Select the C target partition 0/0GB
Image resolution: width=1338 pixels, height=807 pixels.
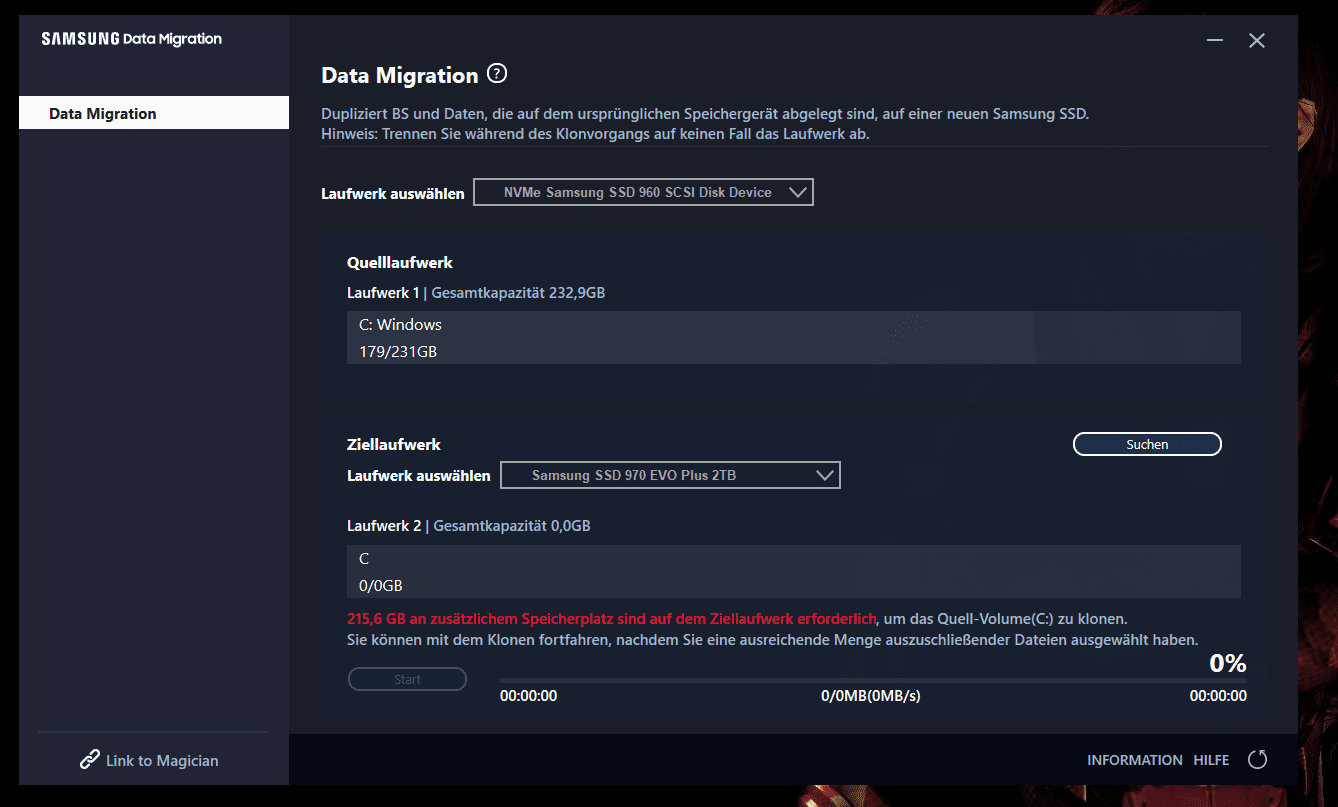click(x=794, y=571)
